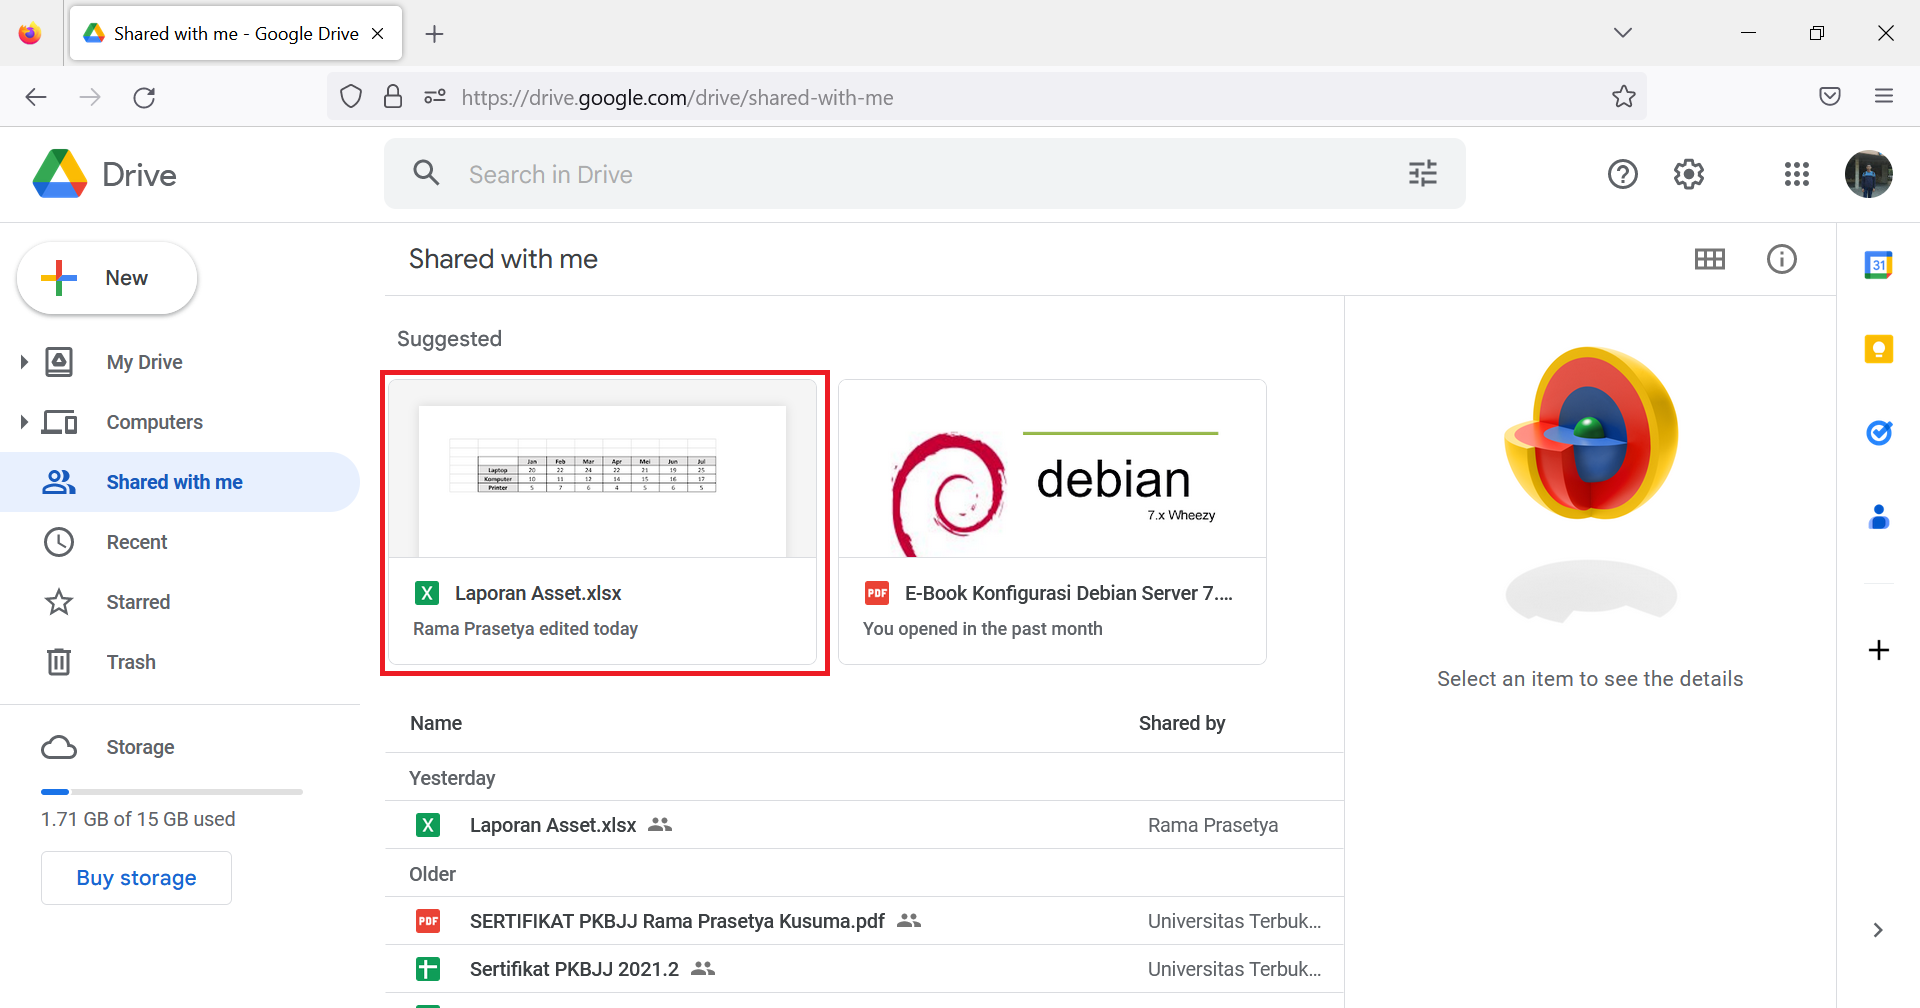This screenshot has height=1008, width=1920.
Task: Open a new browser tab
Action: (434, 34)
